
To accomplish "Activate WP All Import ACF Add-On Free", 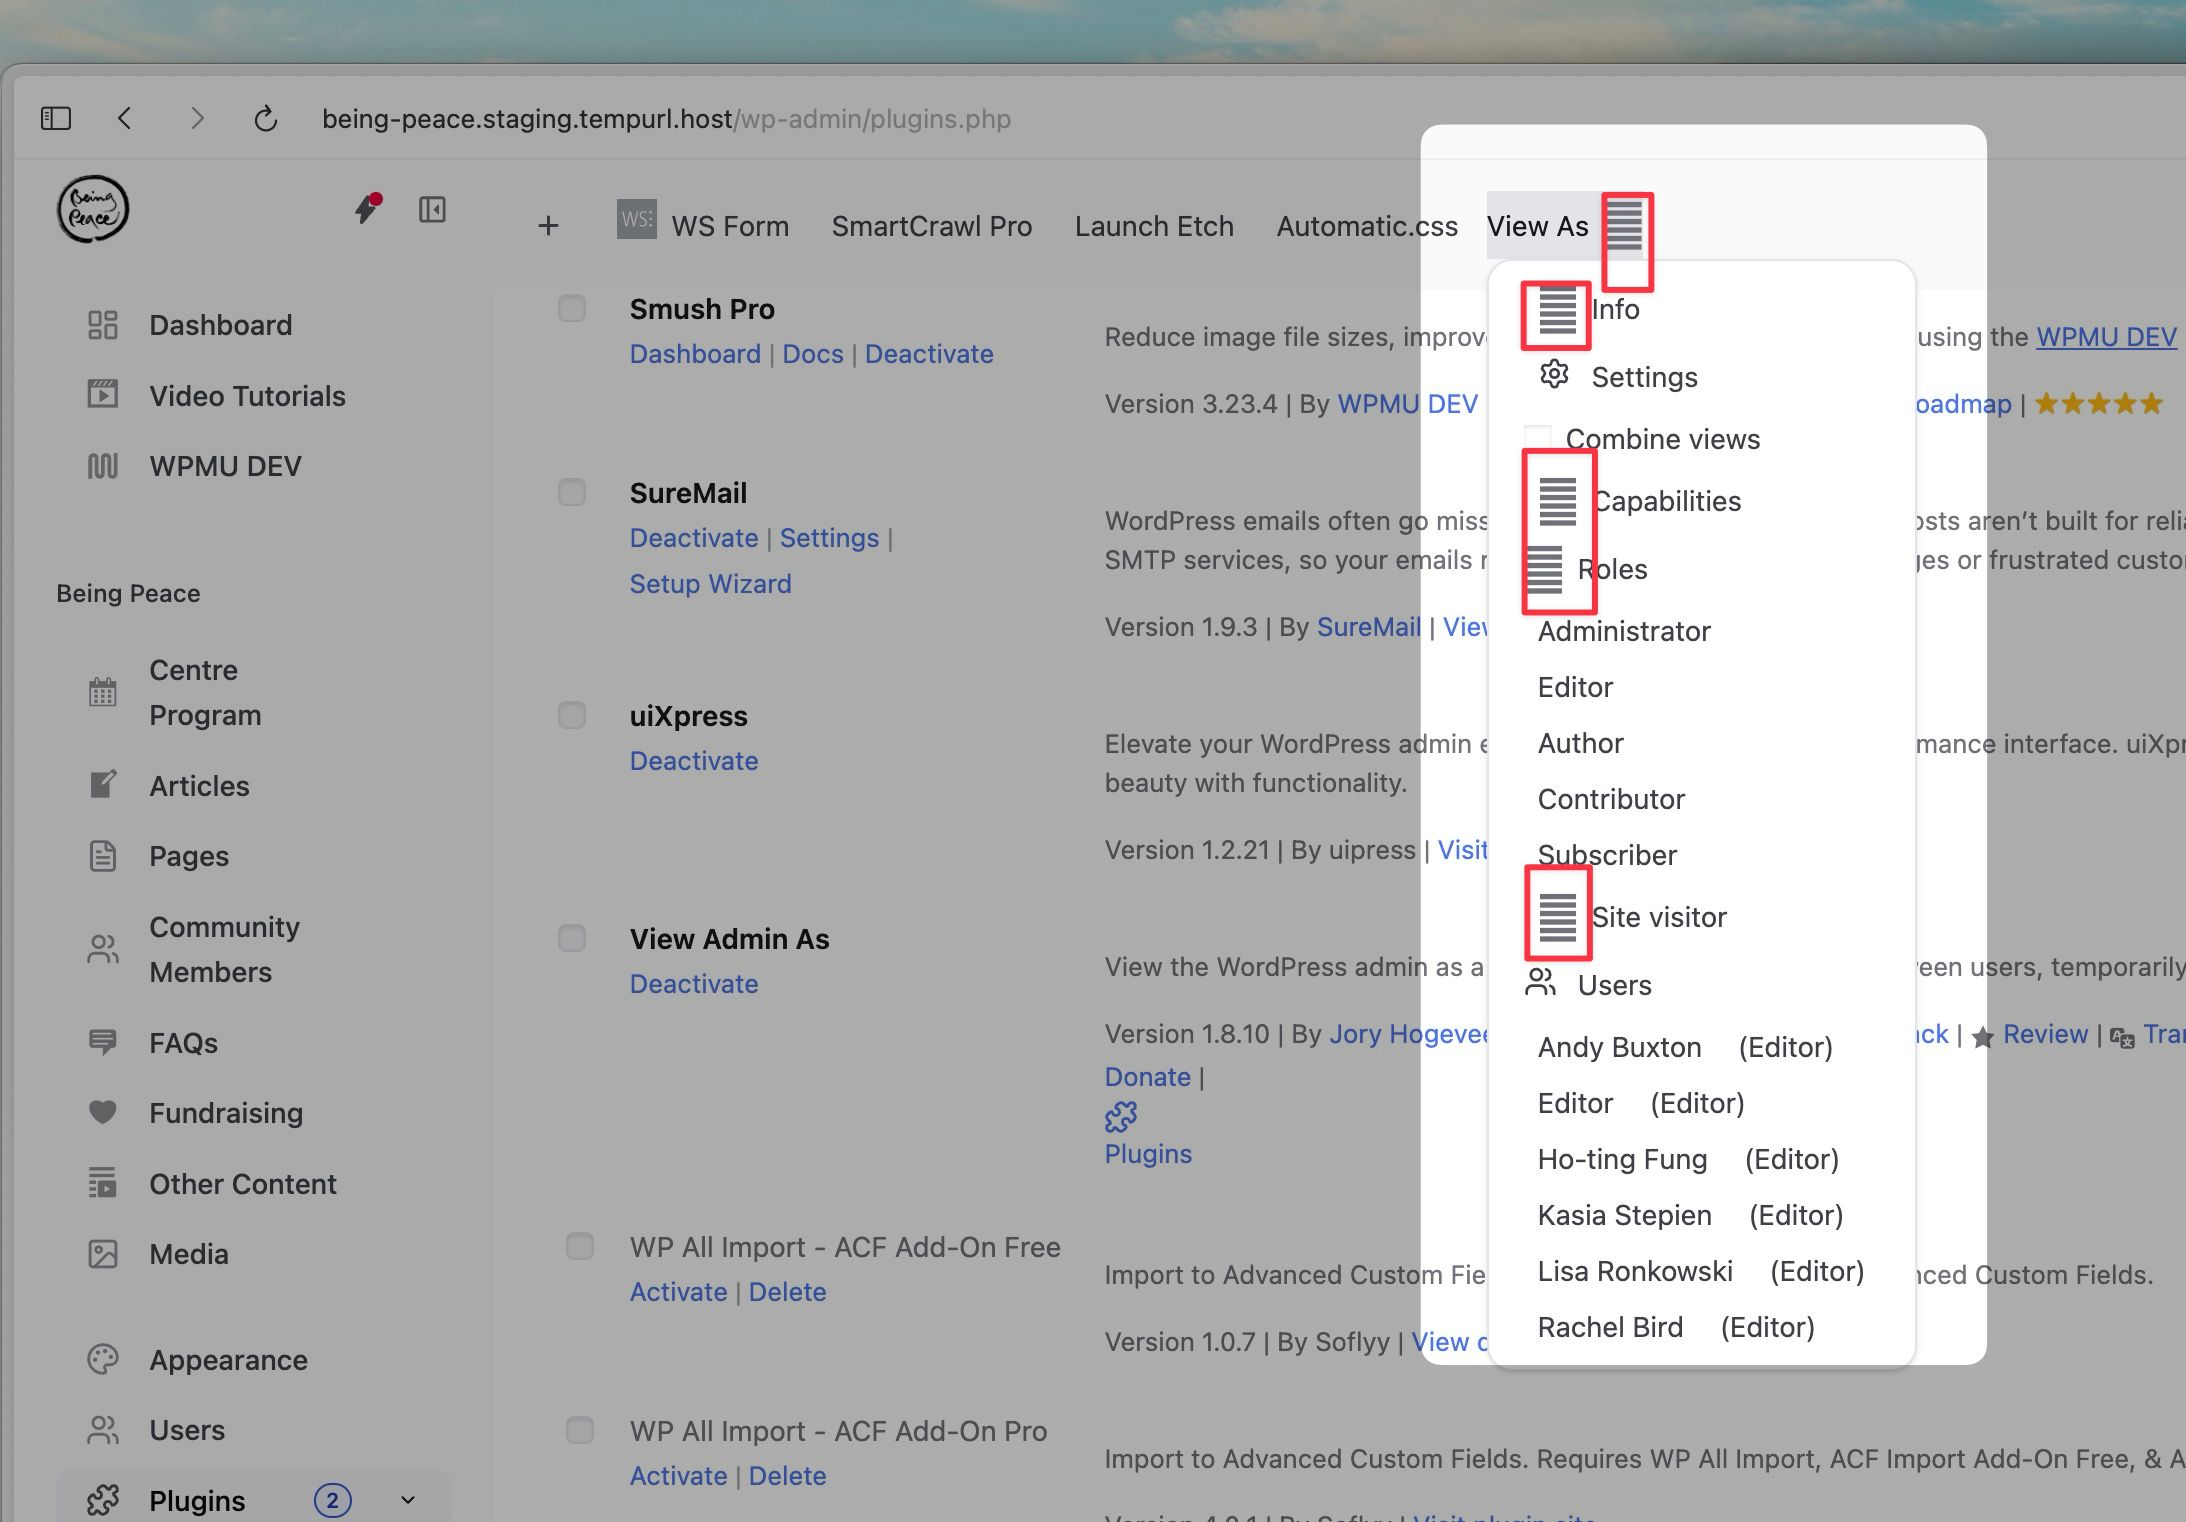I will click(x=678, y=1292).
